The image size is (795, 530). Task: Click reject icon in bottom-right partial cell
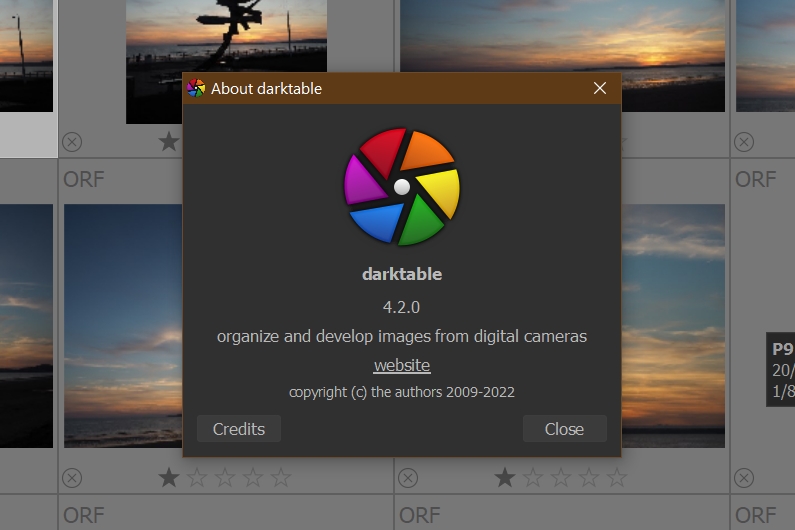coord(744,478)
